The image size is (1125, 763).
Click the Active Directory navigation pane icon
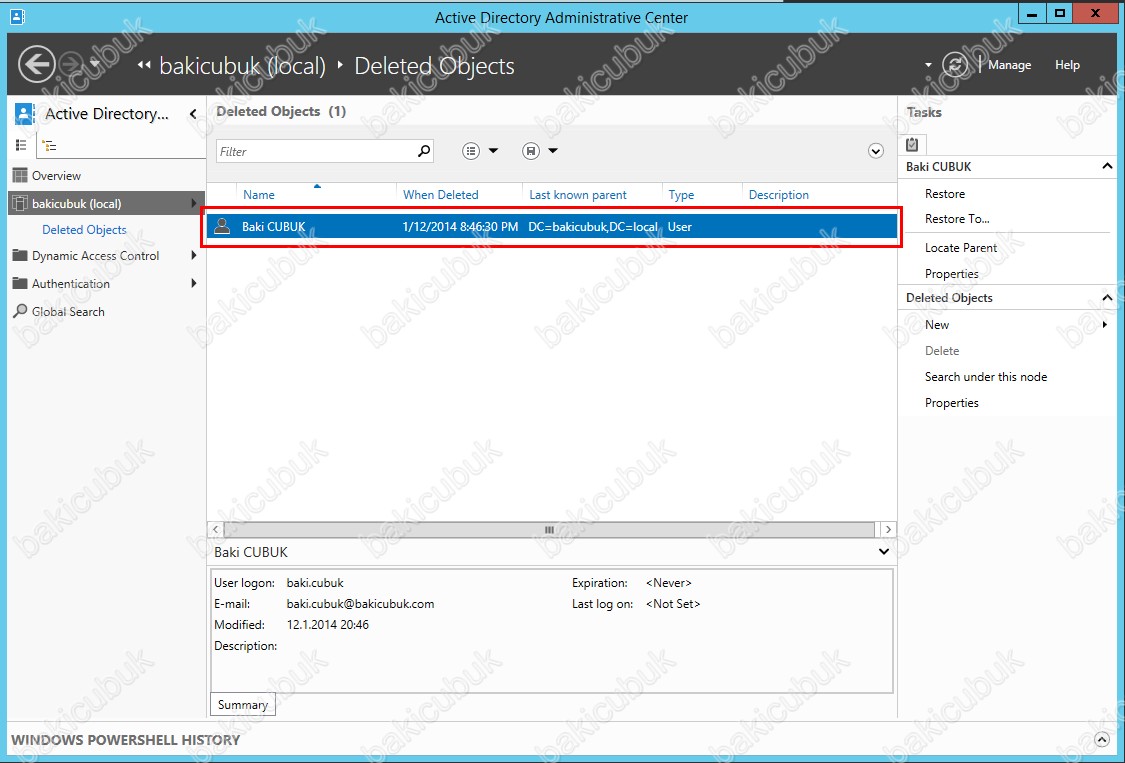[24, 113]
